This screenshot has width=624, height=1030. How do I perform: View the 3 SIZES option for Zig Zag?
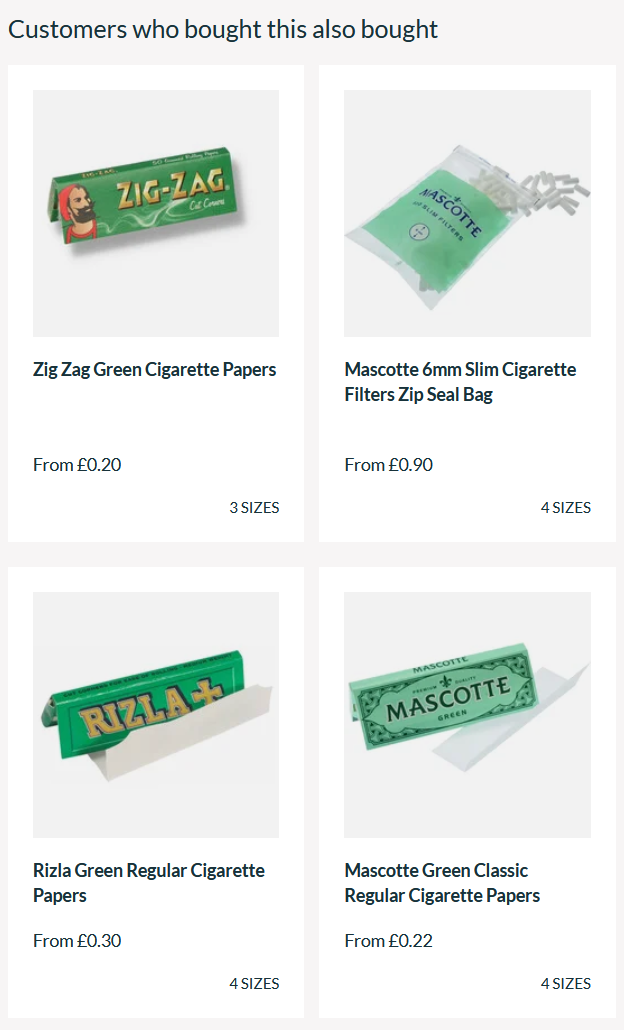coord(254,508)
